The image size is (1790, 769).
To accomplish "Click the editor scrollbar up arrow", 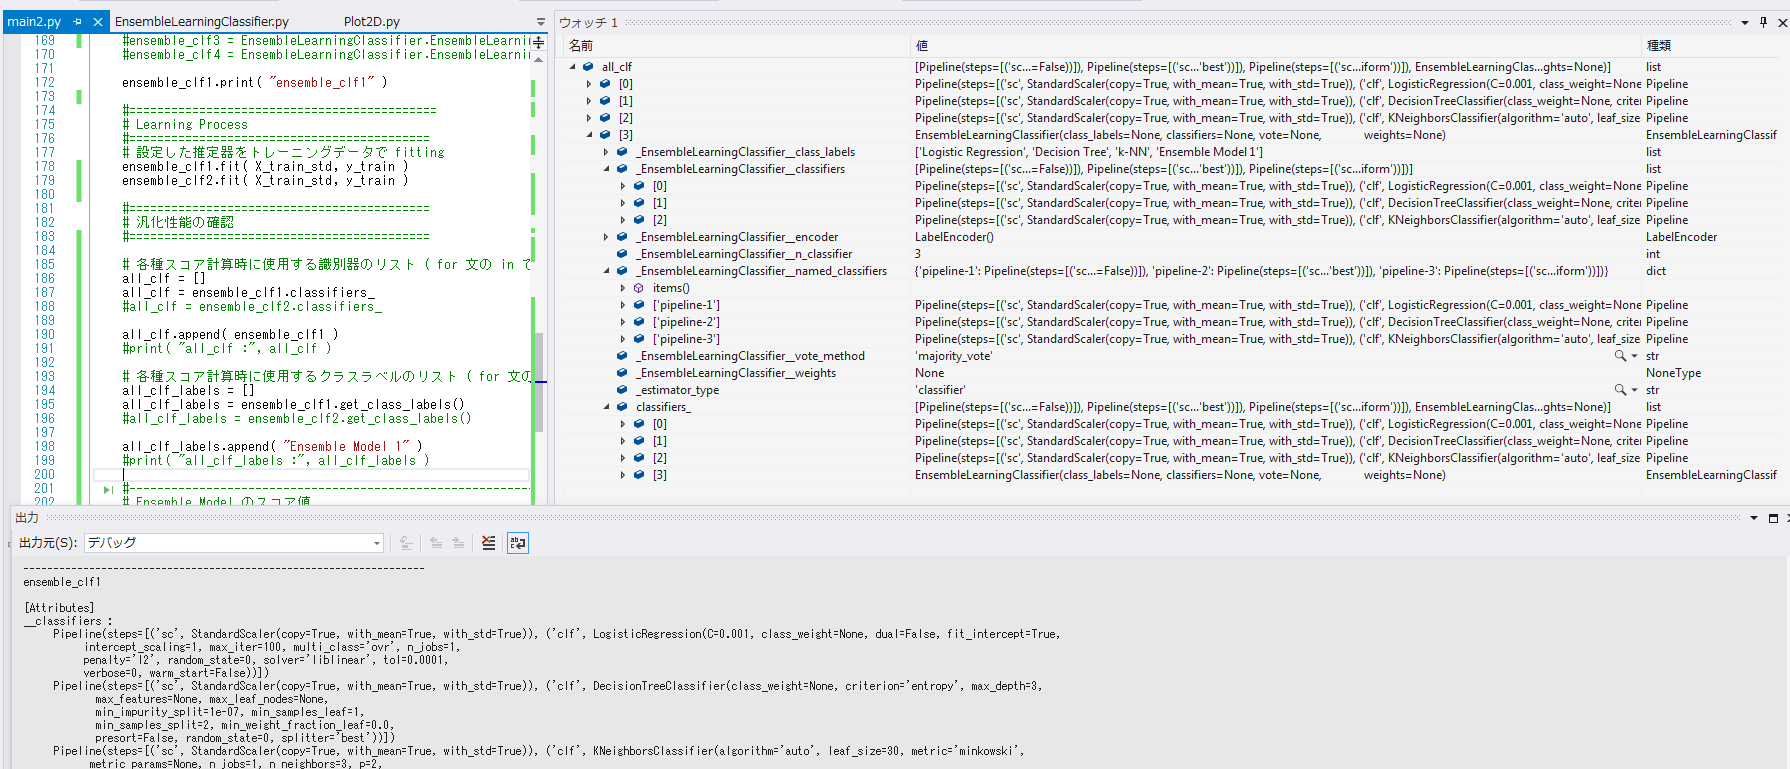I will coord(539,60).
